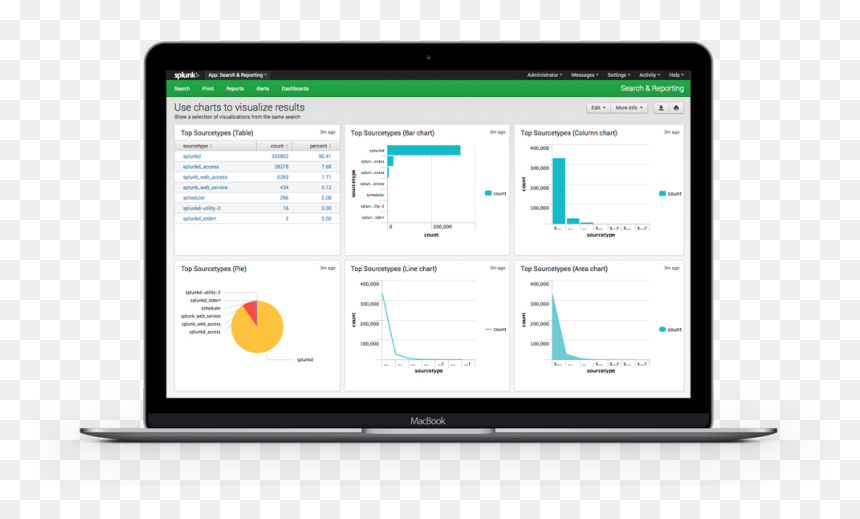Open the Edit dropdown button
This screenshot has width=860, height=519.
[598, 108]
